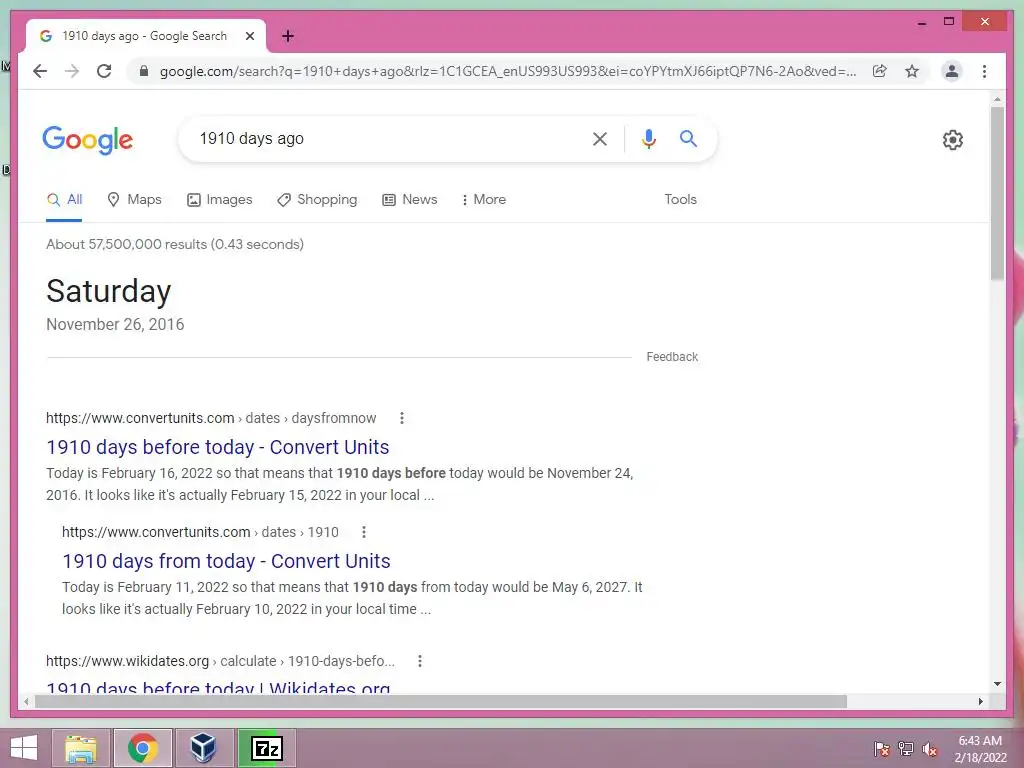Viewport: 1024px width, 768px height.
Task: Click the vertical scrollbar thumb
Action: pos(997,194)
